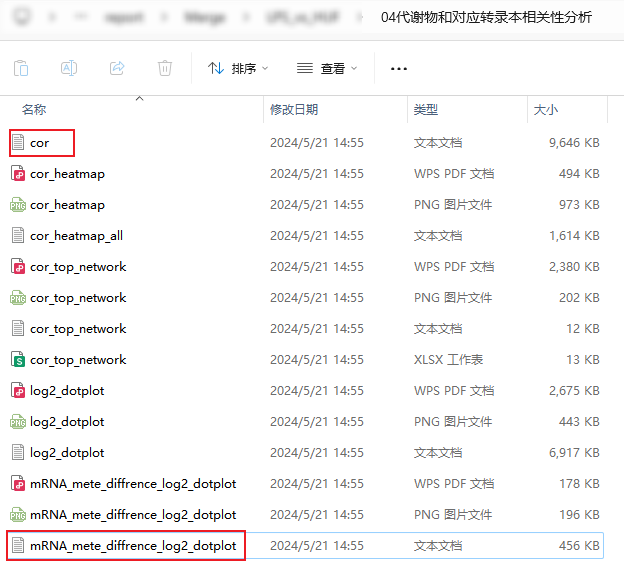
Task: Click cor_top_network name in 202 KB row
Action: (78, 298)
